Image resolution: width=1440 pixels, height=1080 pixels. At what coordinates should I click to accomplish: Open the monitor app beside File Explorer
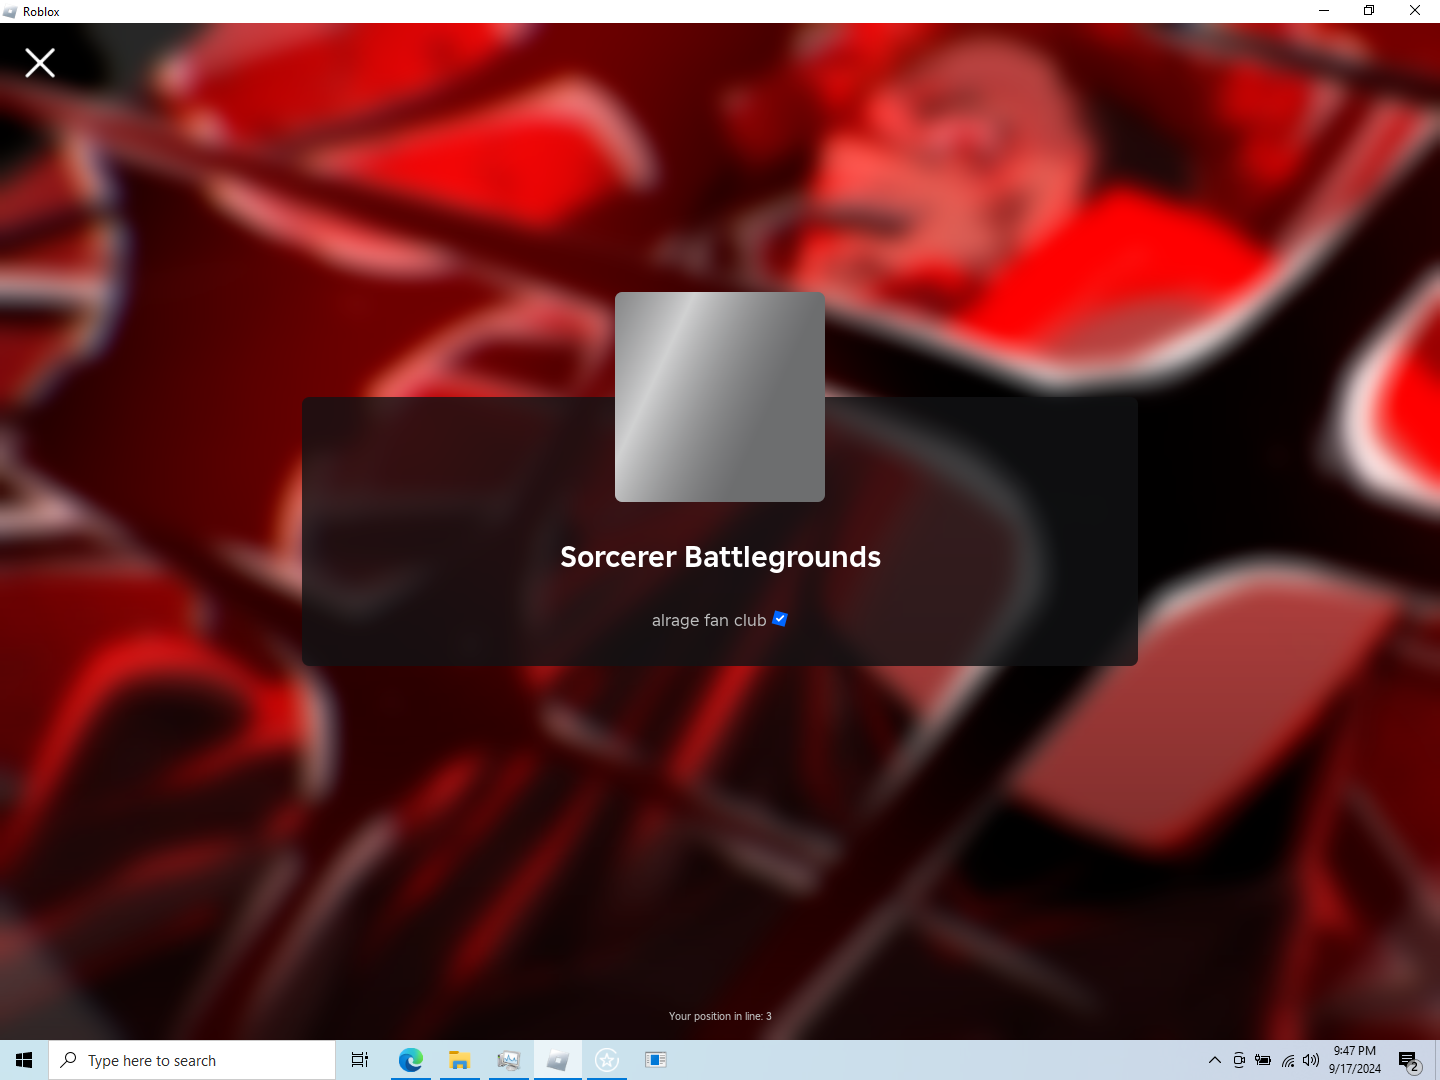(508, 1060)
